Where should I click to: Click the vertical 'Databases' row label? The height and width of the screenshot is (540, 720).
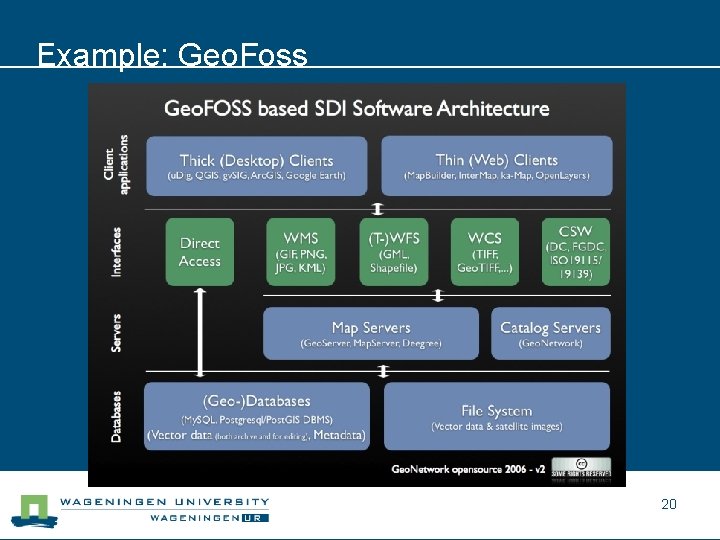click(117, 416)
